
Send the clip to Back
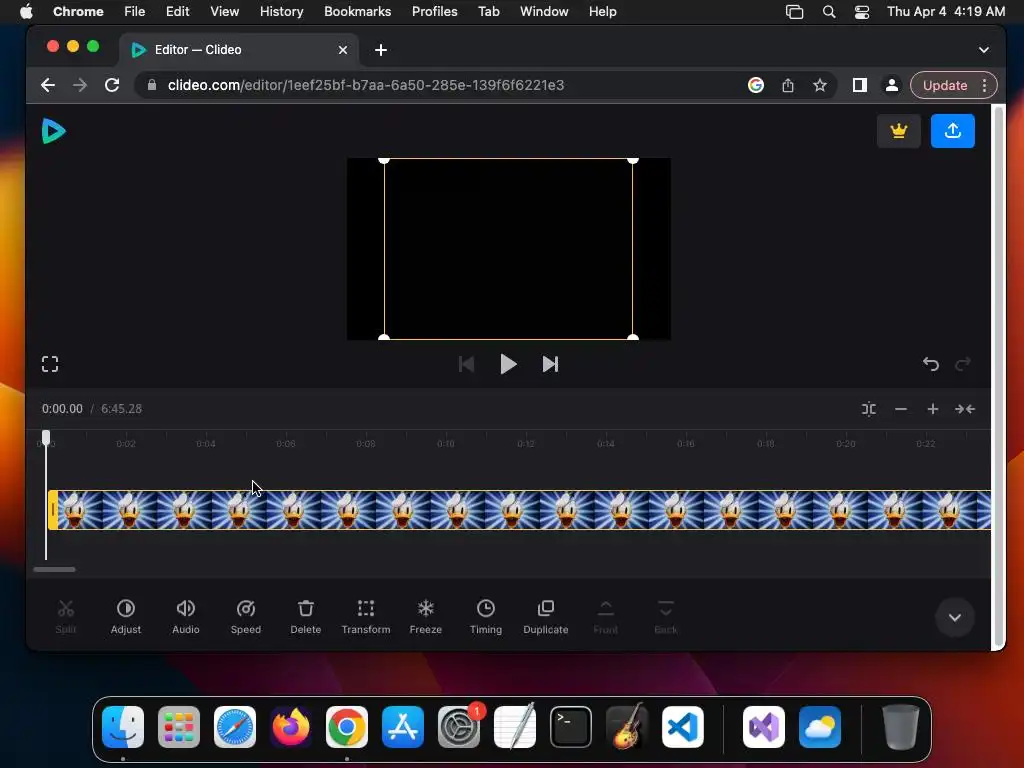[x=665, y=617]
